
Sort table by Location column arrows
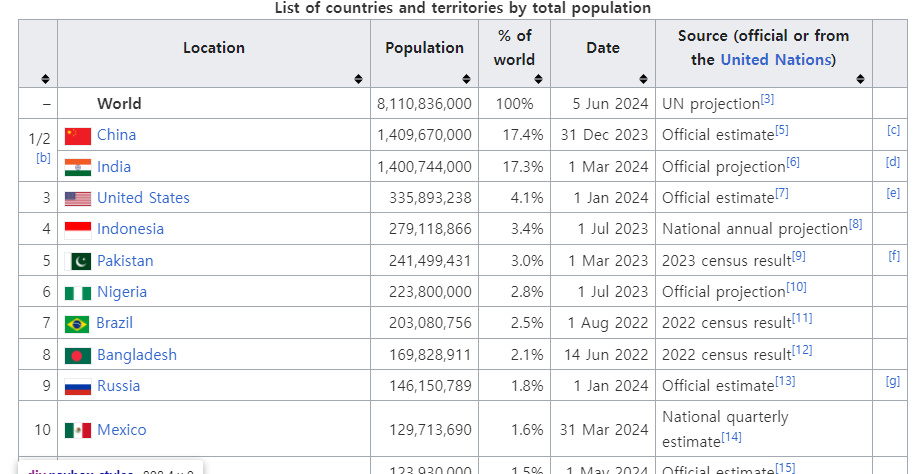(x=359, y=79)
